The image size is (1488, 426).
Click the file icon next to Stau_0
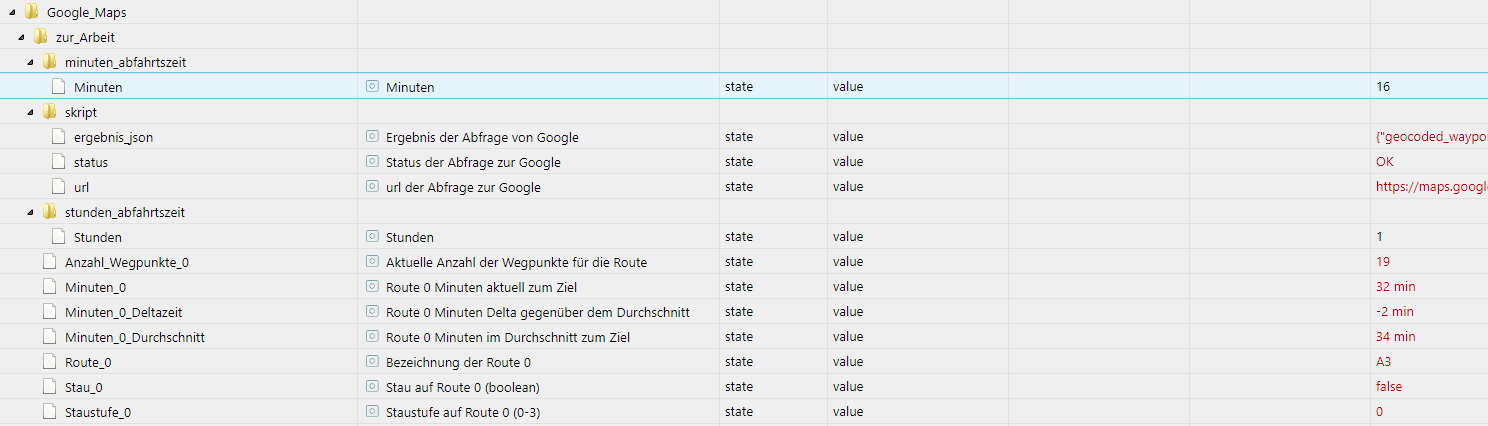click(x=49, y=387)
